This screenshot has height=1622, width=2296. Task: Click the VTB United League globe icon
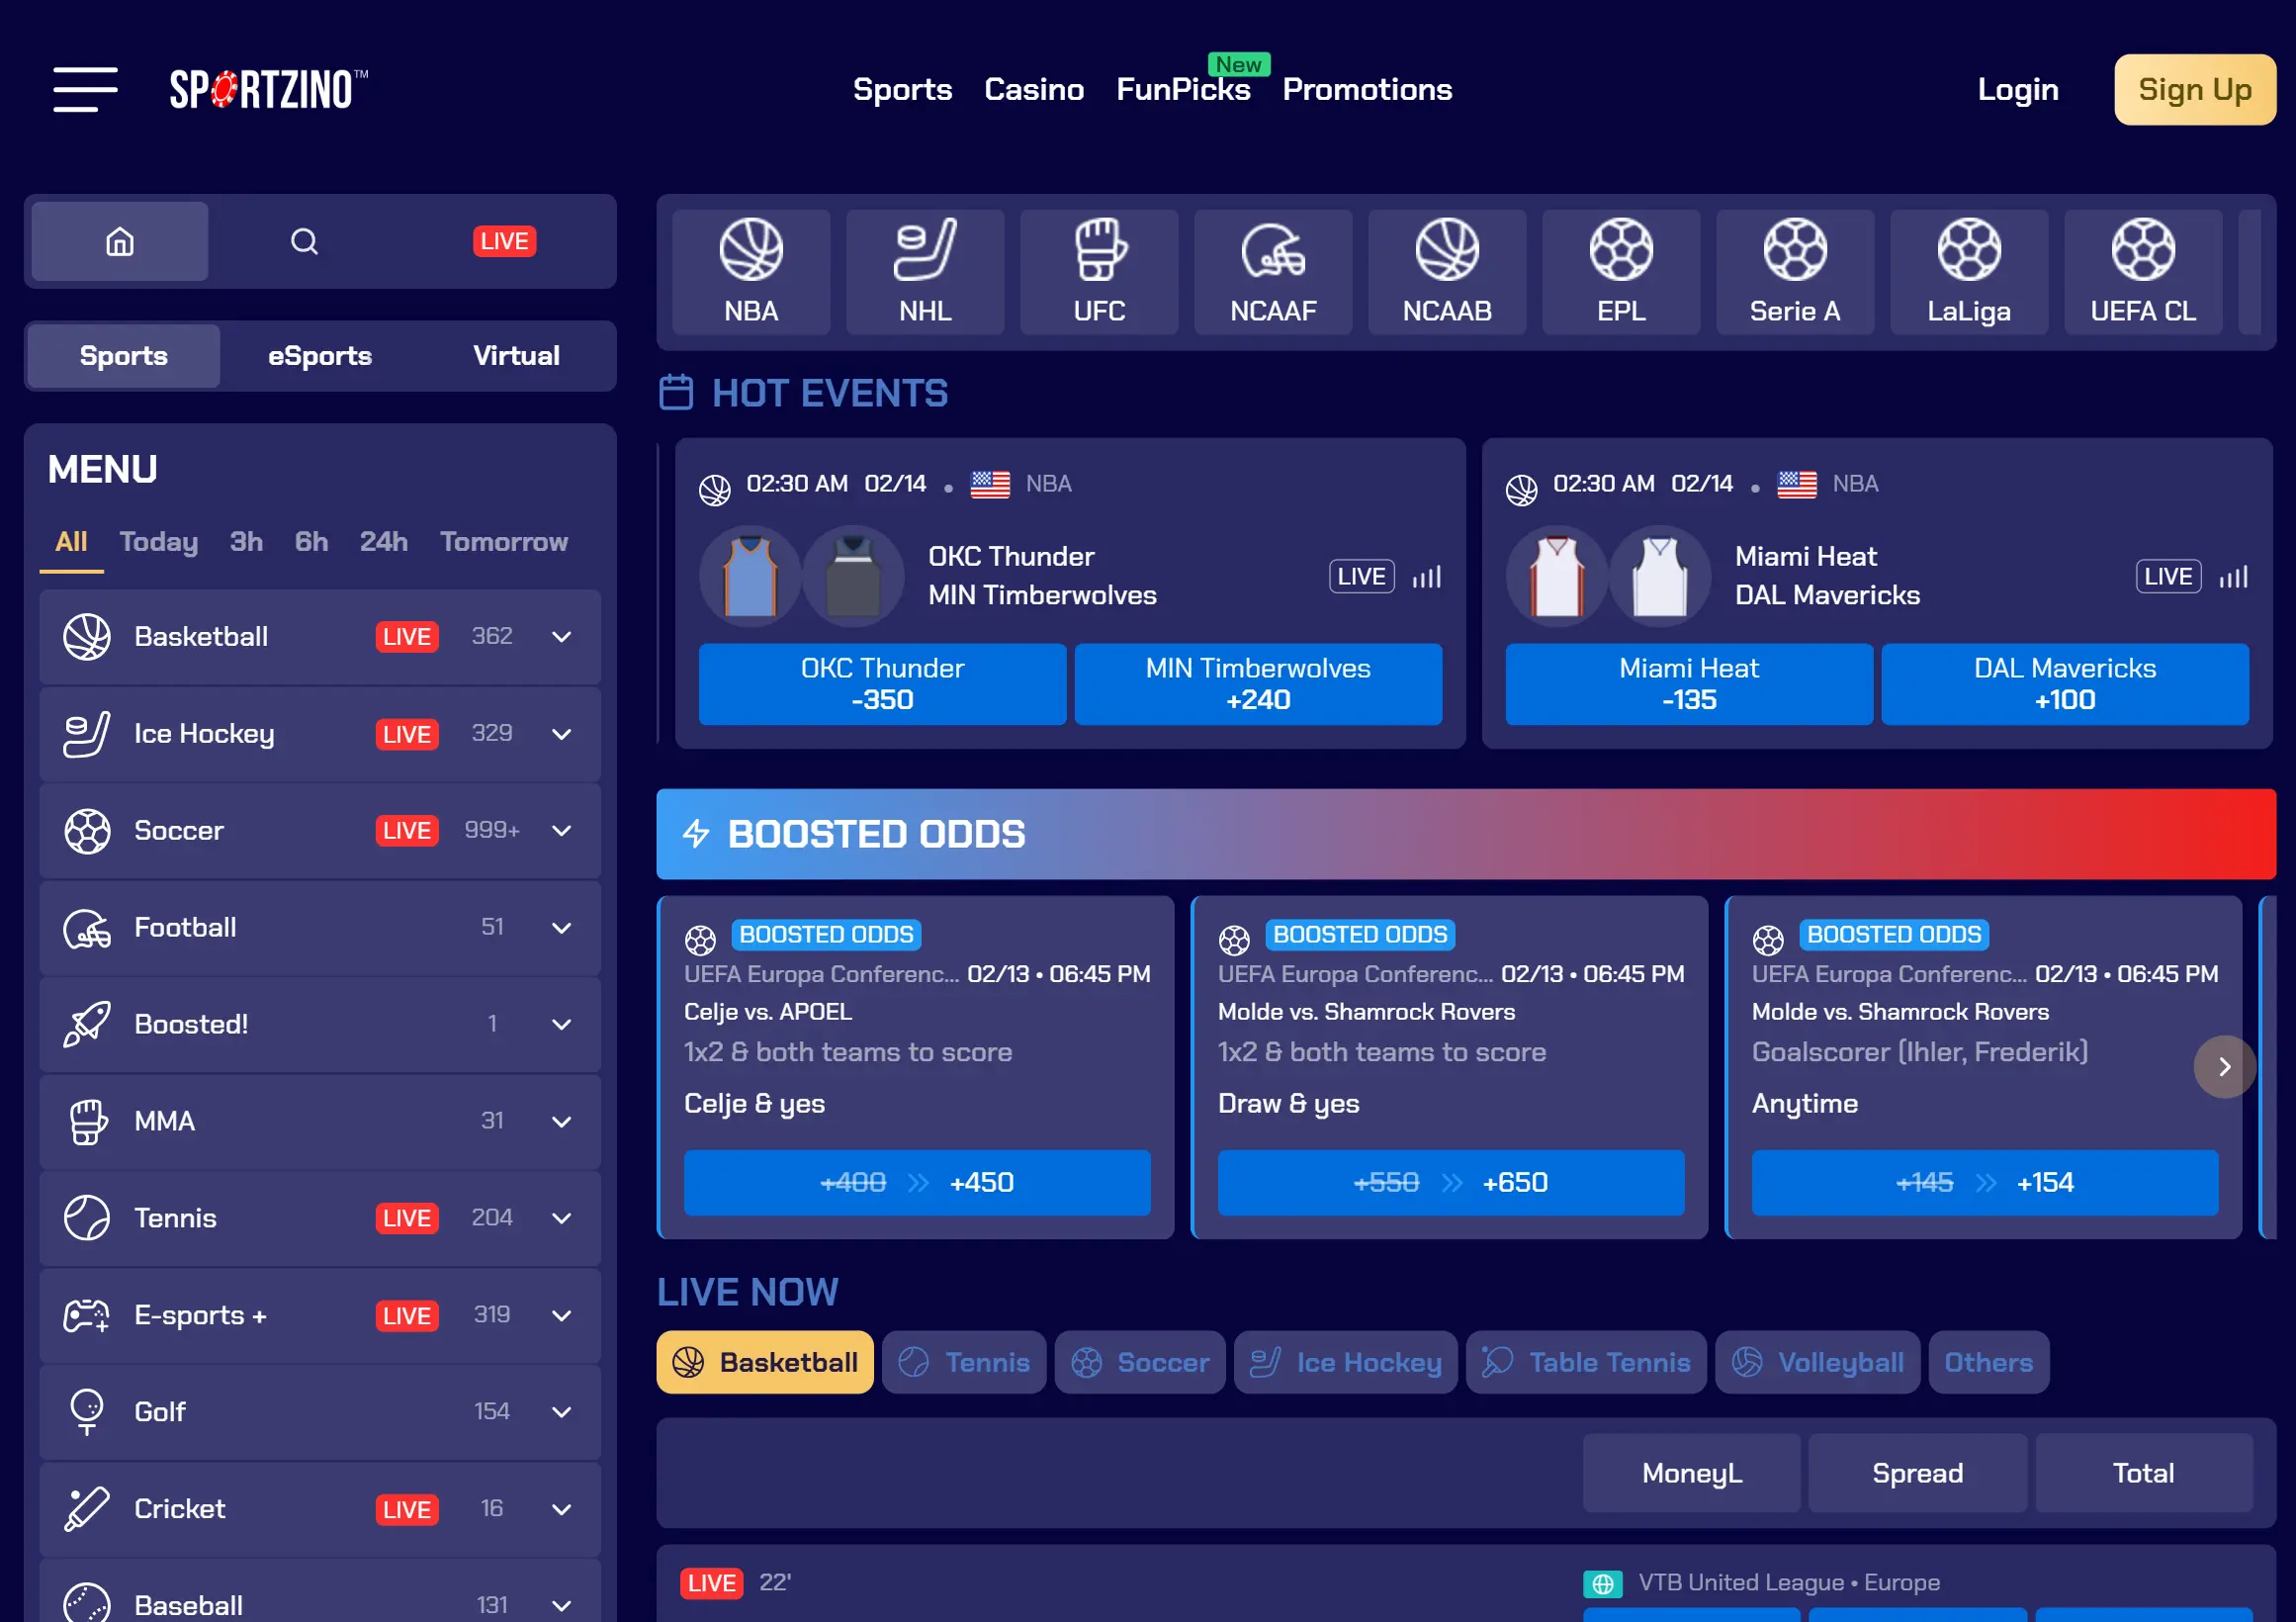(1602, 1584)
